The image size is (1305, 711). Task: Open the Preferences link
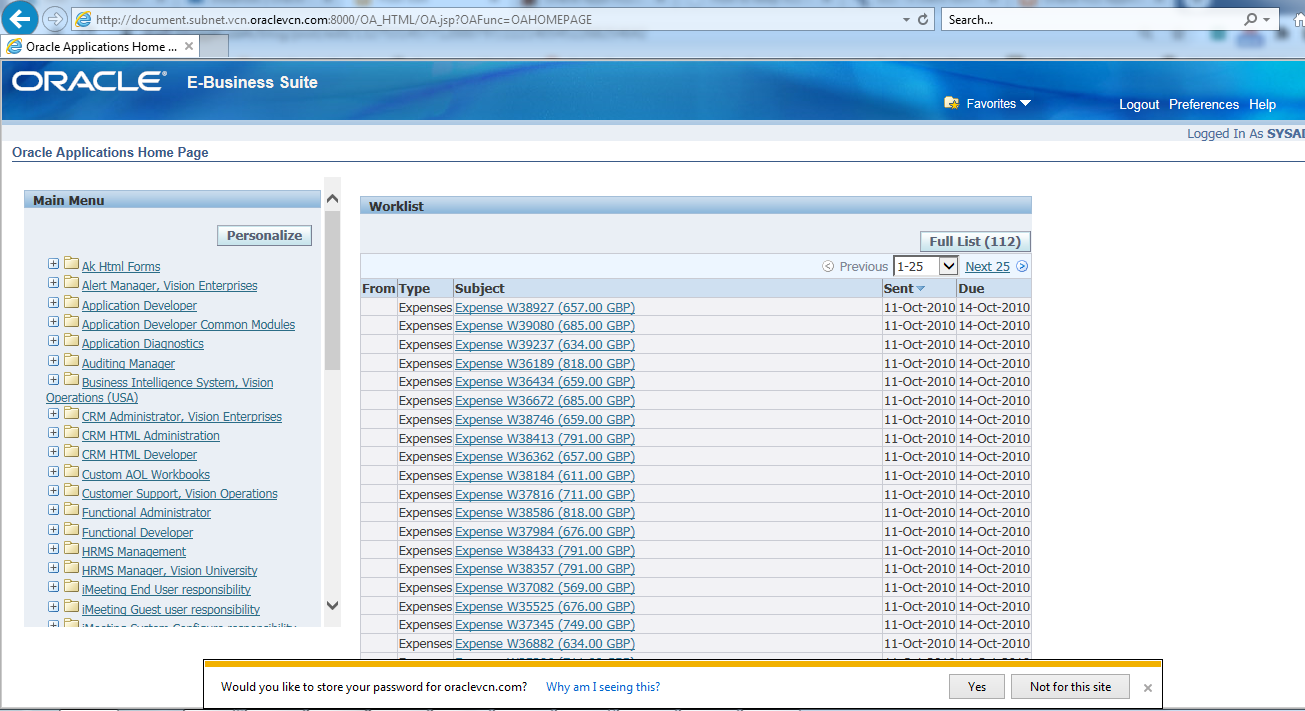pyautogui.click(x=1204, y=104)
